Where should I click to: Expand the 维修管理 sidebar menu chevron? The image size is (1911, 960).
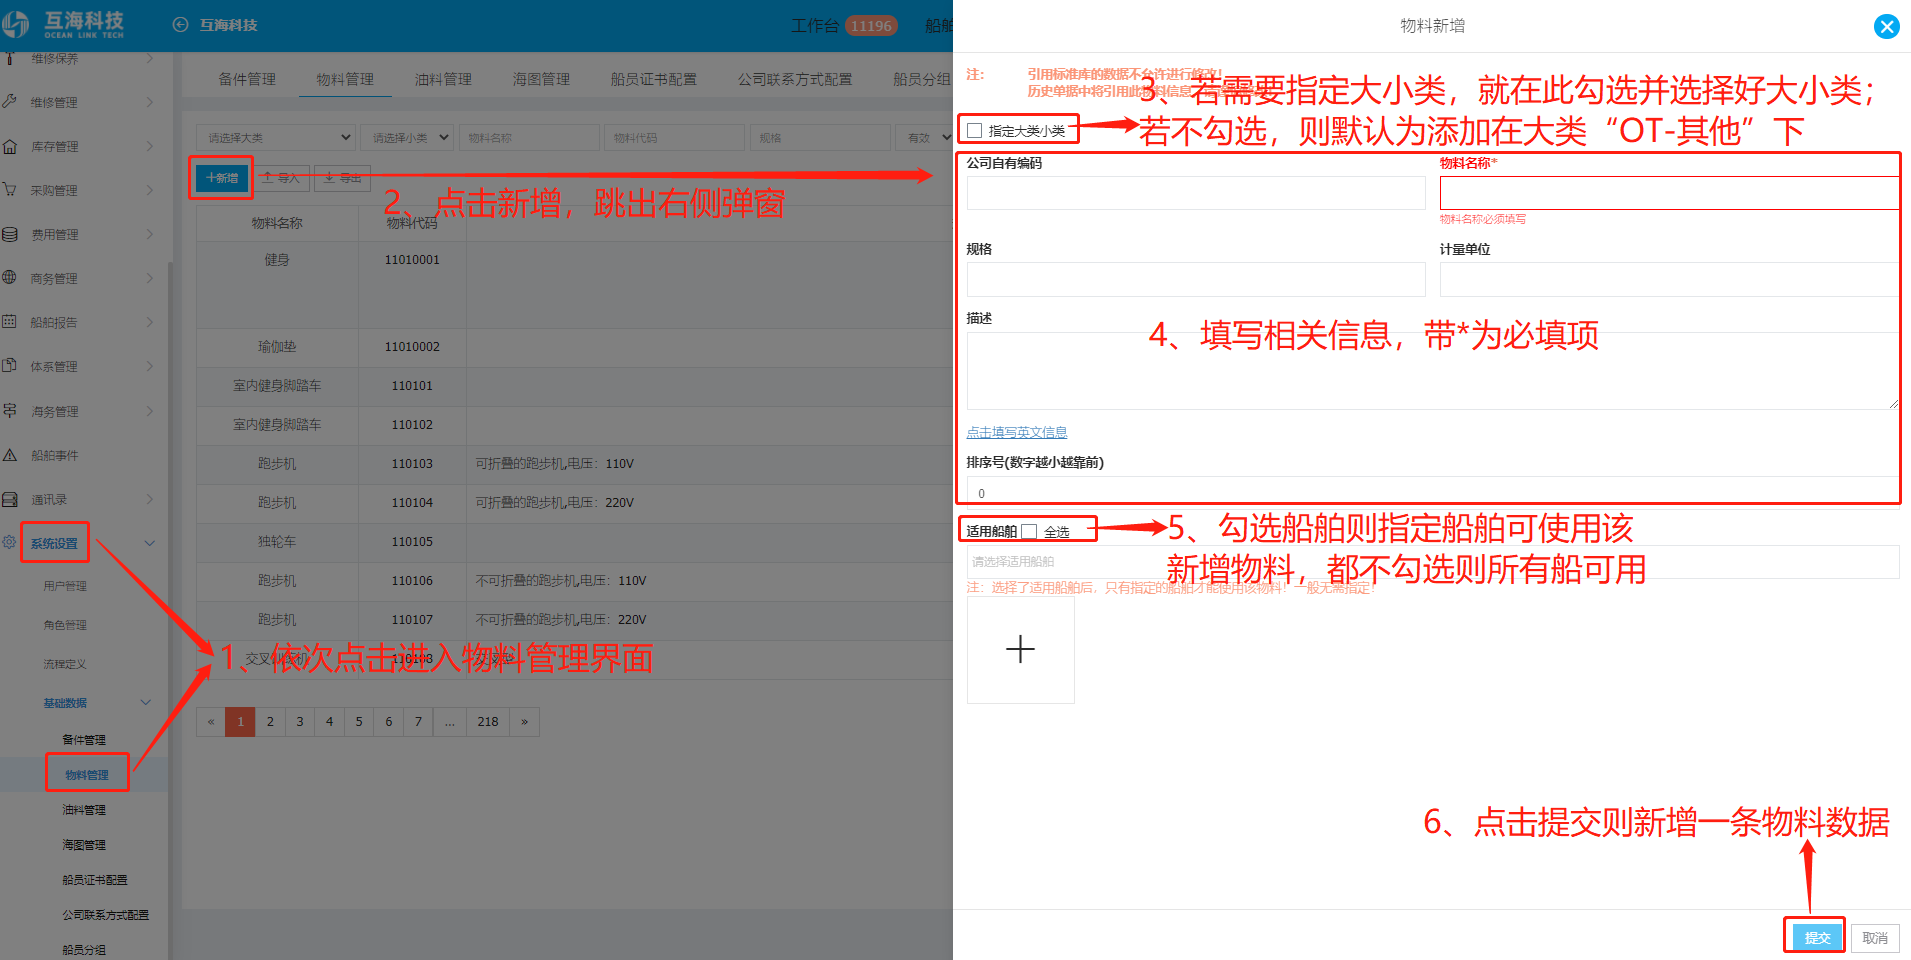coord(150,102)
